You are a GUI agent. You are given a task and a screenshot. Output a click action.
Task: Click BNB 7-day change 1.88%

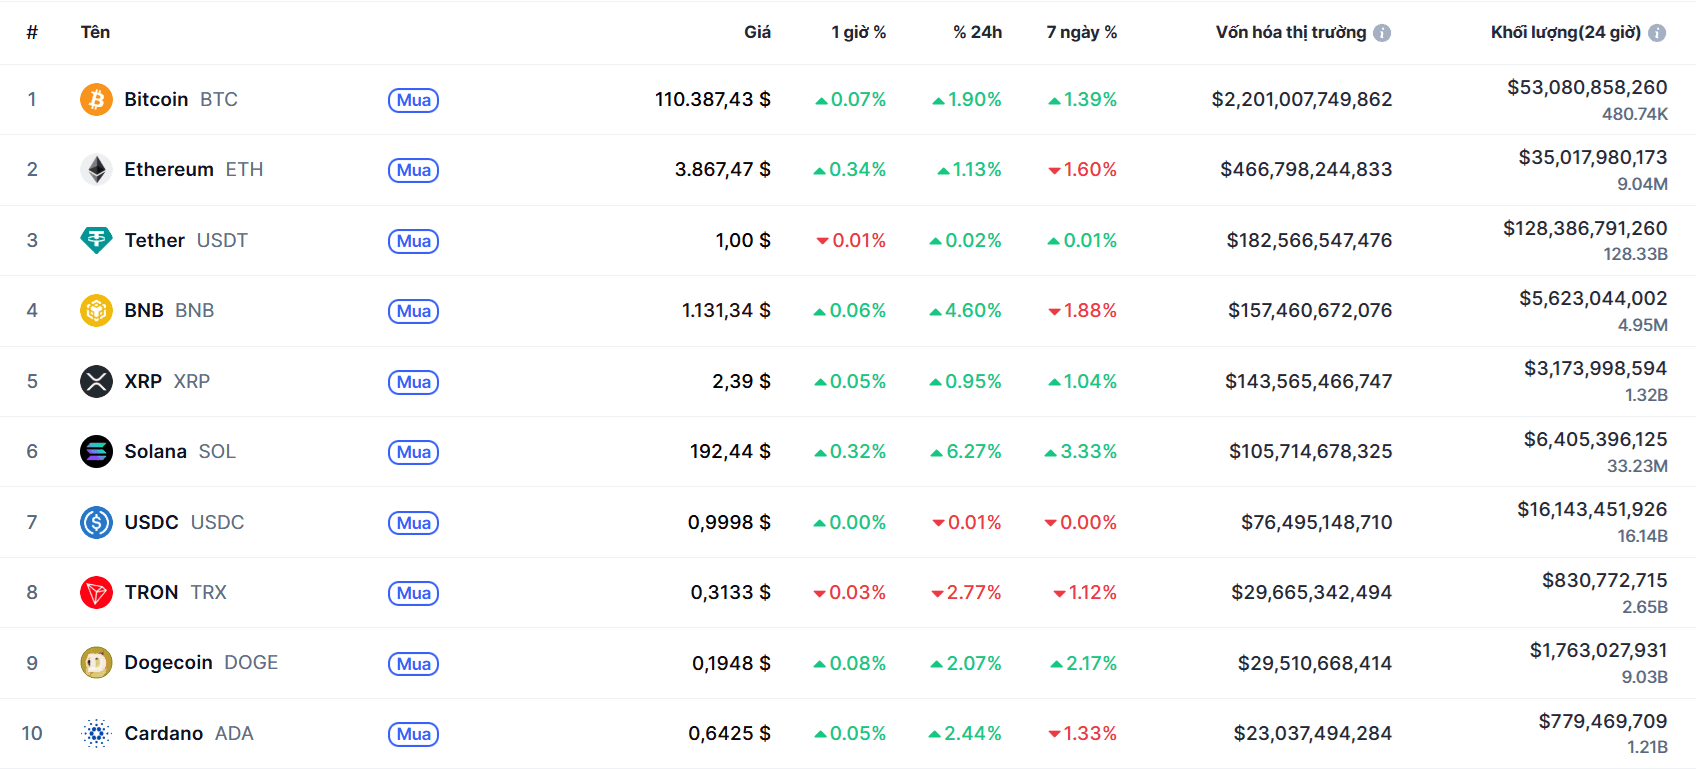1082,311
